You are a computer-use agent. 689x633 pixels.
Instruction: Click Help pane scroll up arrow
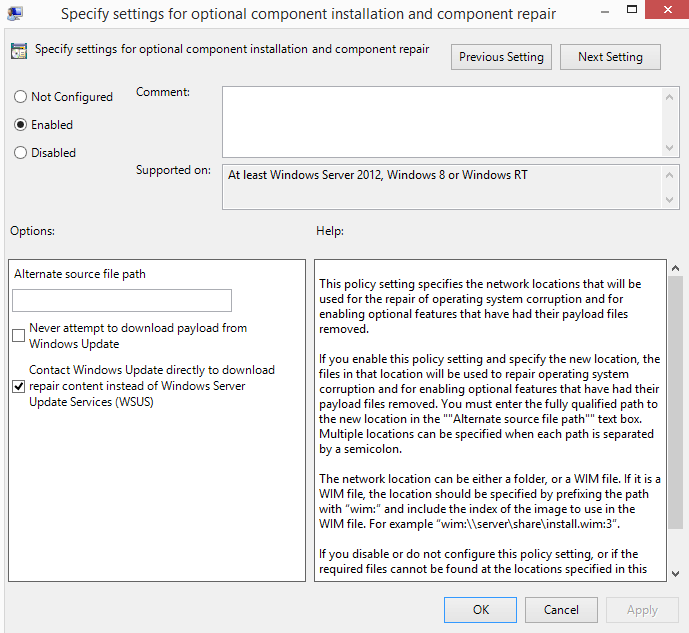click(x=675, y=268)
